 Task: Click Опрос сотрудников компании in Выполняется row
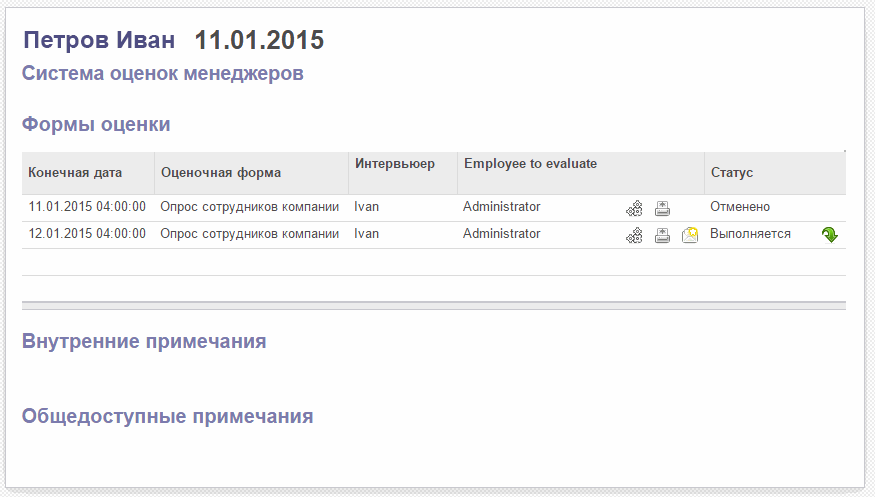click(x=249, y=234)
